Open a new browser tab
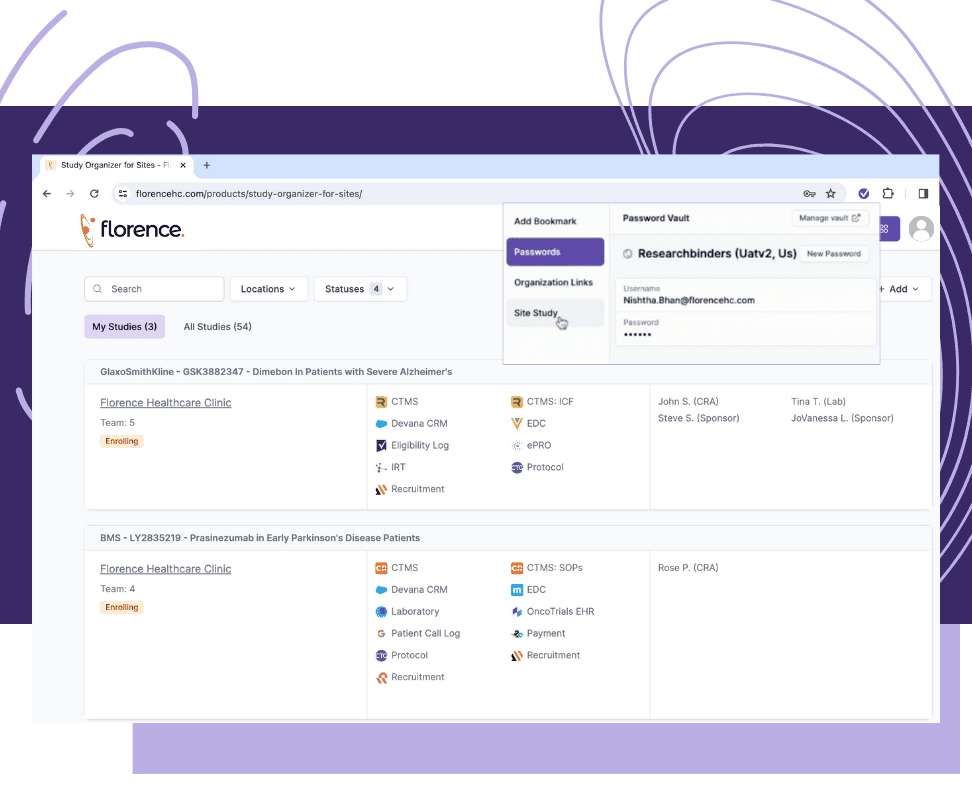Screen dimensions: 972x804 207,165
